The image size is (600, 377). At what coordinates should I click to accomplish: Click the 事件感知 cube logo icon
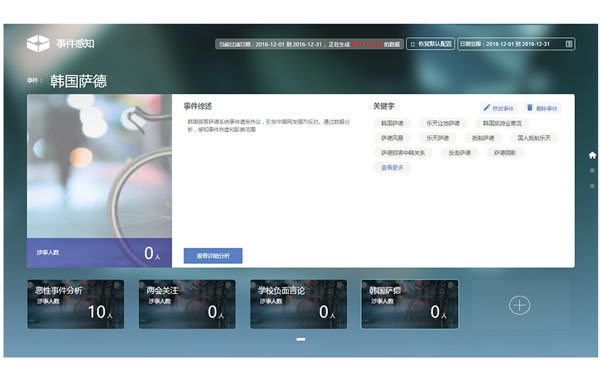(x=38, y=43)
